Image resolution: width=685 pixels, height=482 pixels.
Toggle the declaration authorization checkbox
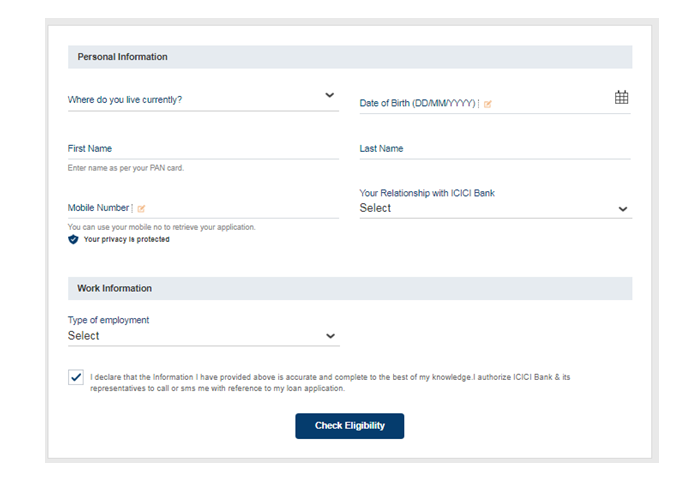76,378
